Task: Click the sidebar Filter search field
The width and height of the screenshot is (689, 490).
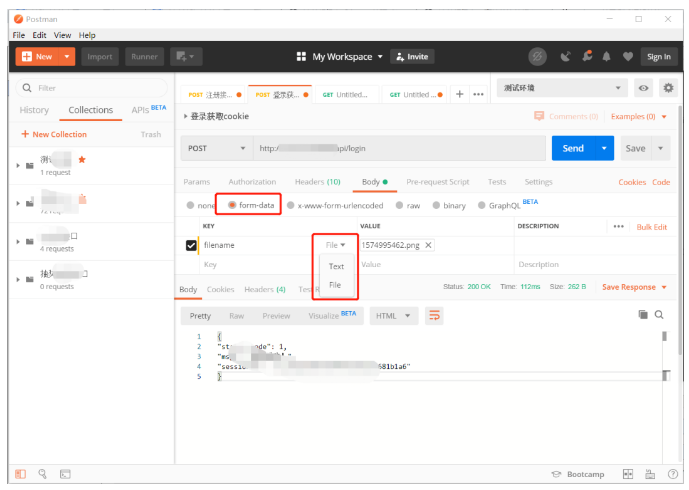Action: (91, 88)
